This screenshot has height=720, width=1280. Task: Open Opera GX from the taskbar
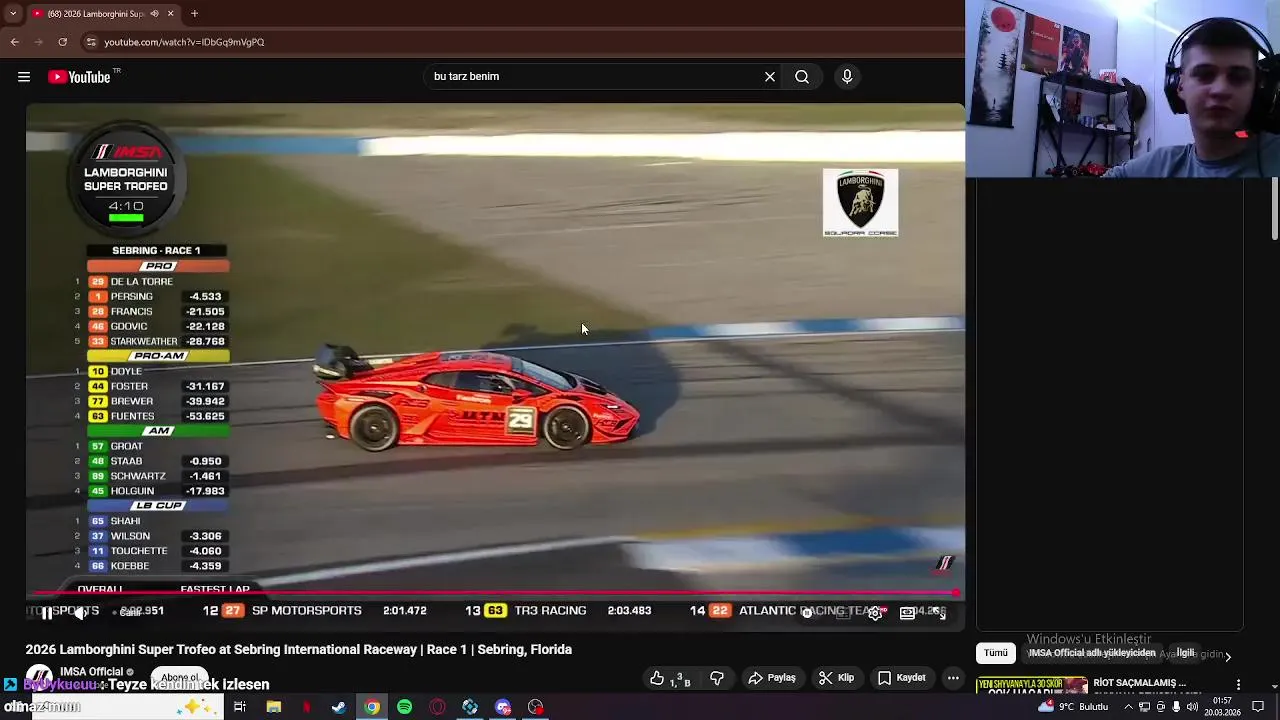[x=437, y=707]
